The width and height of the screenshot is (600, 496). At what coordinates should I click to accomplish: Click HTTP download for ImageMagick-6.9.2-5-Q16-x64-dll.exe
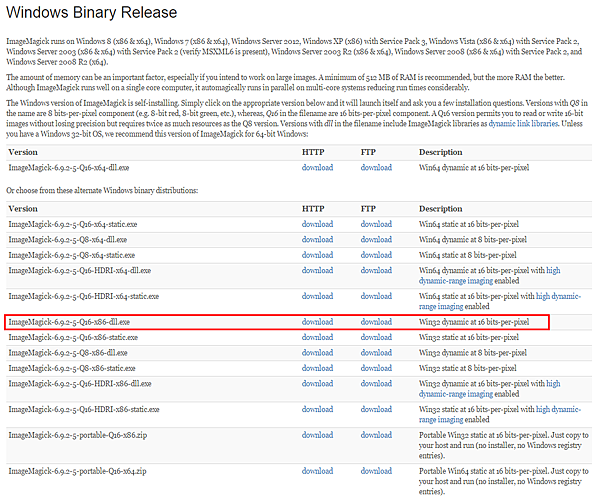coord(317,167)
